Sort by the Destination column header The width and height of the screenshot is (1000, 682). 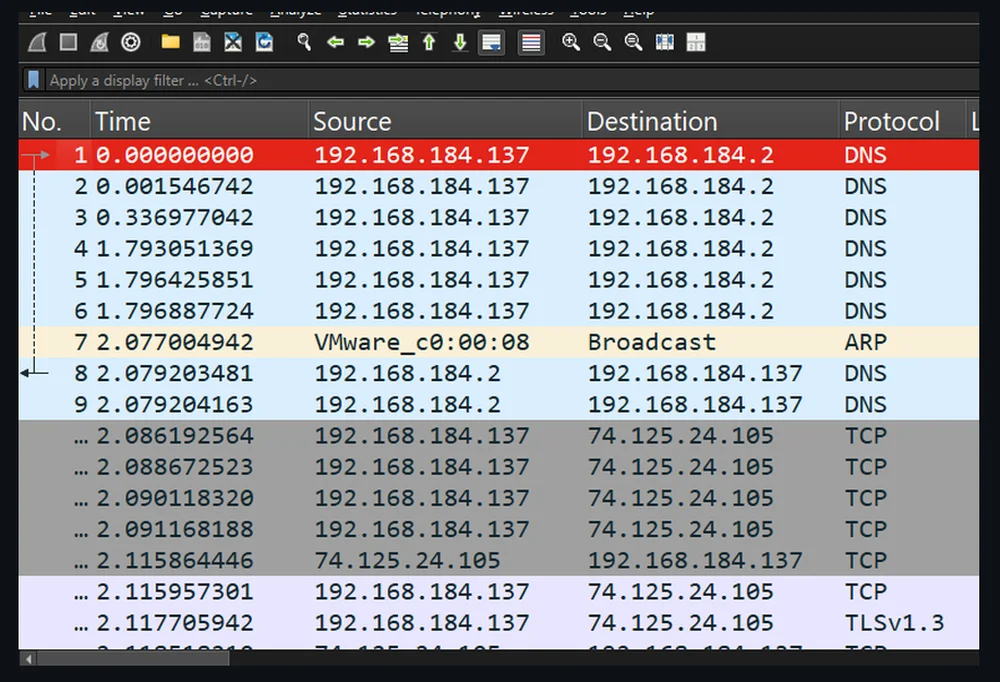[x=711, y=121]
